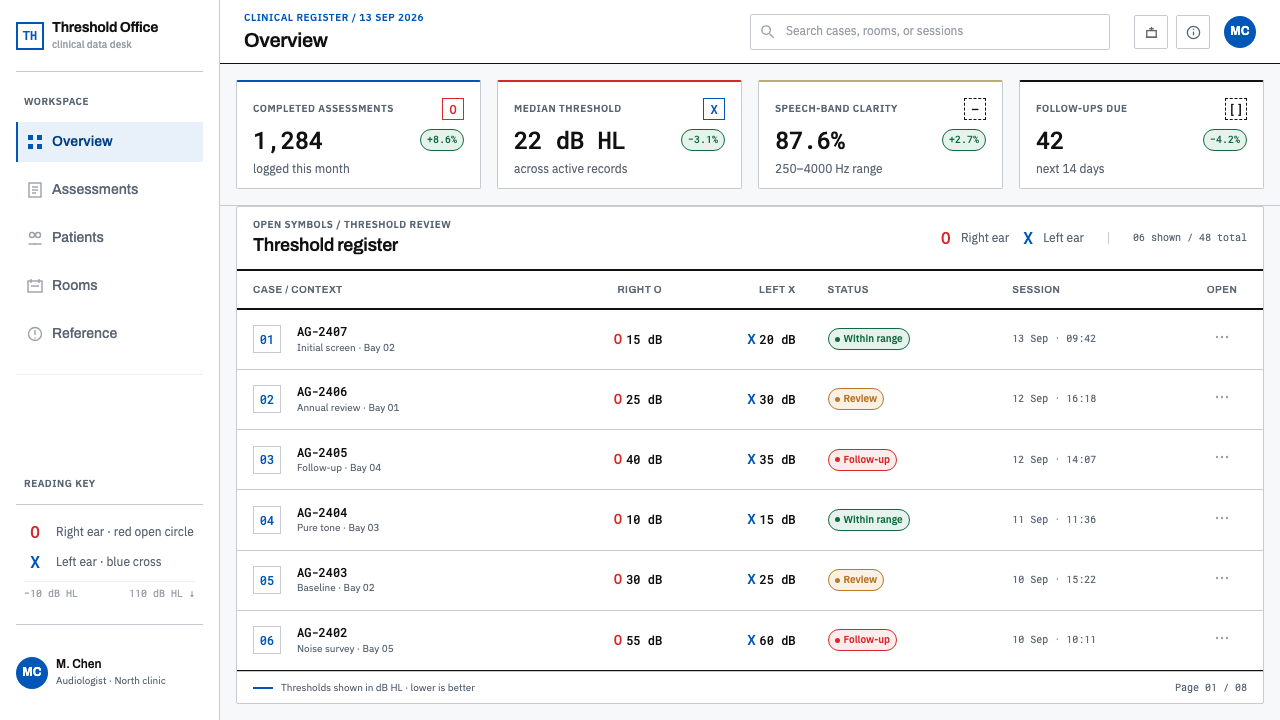The height and width of the screenshot is (720, 1280).
Task: Click the Within range status for AG-2407
Action: [869, 339]
